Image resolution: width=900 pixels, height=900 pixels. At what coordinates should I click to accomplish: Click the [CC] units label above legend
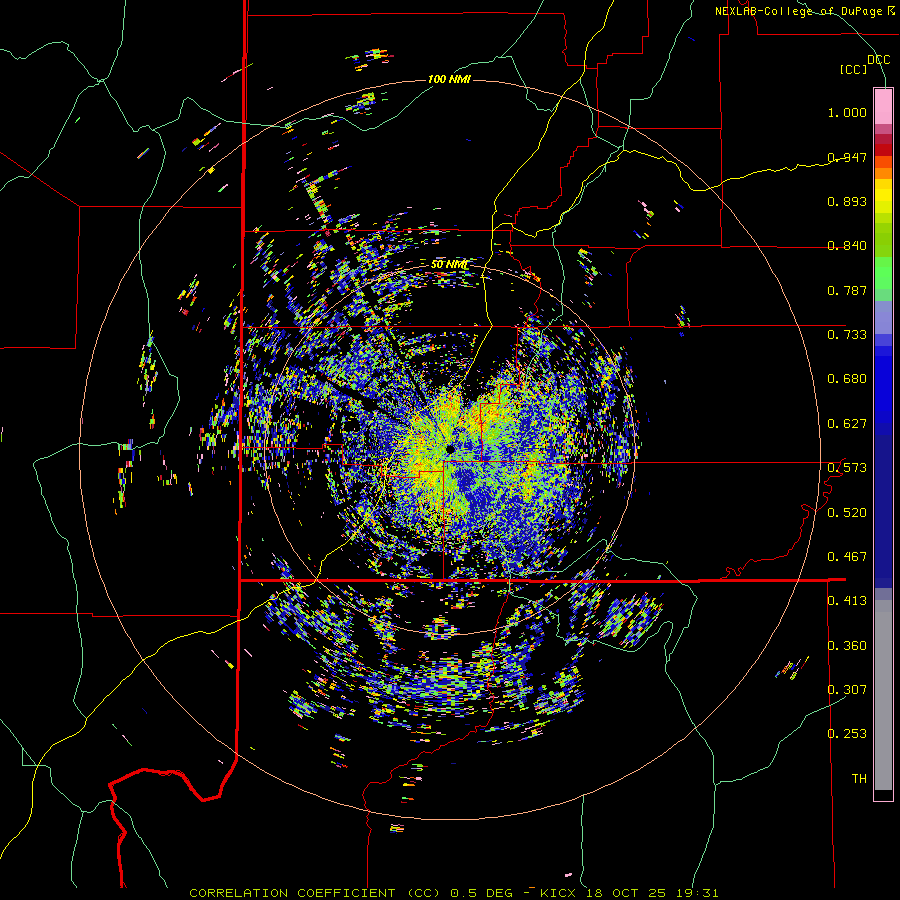pos(853,69)
